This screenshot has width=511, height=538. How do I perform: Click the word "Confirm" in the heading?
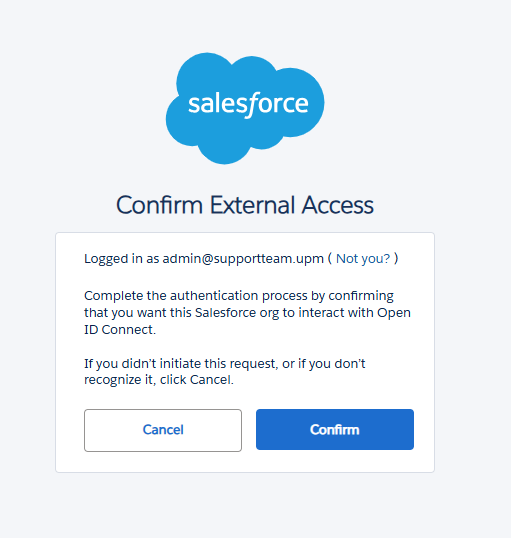coord(159,205)
